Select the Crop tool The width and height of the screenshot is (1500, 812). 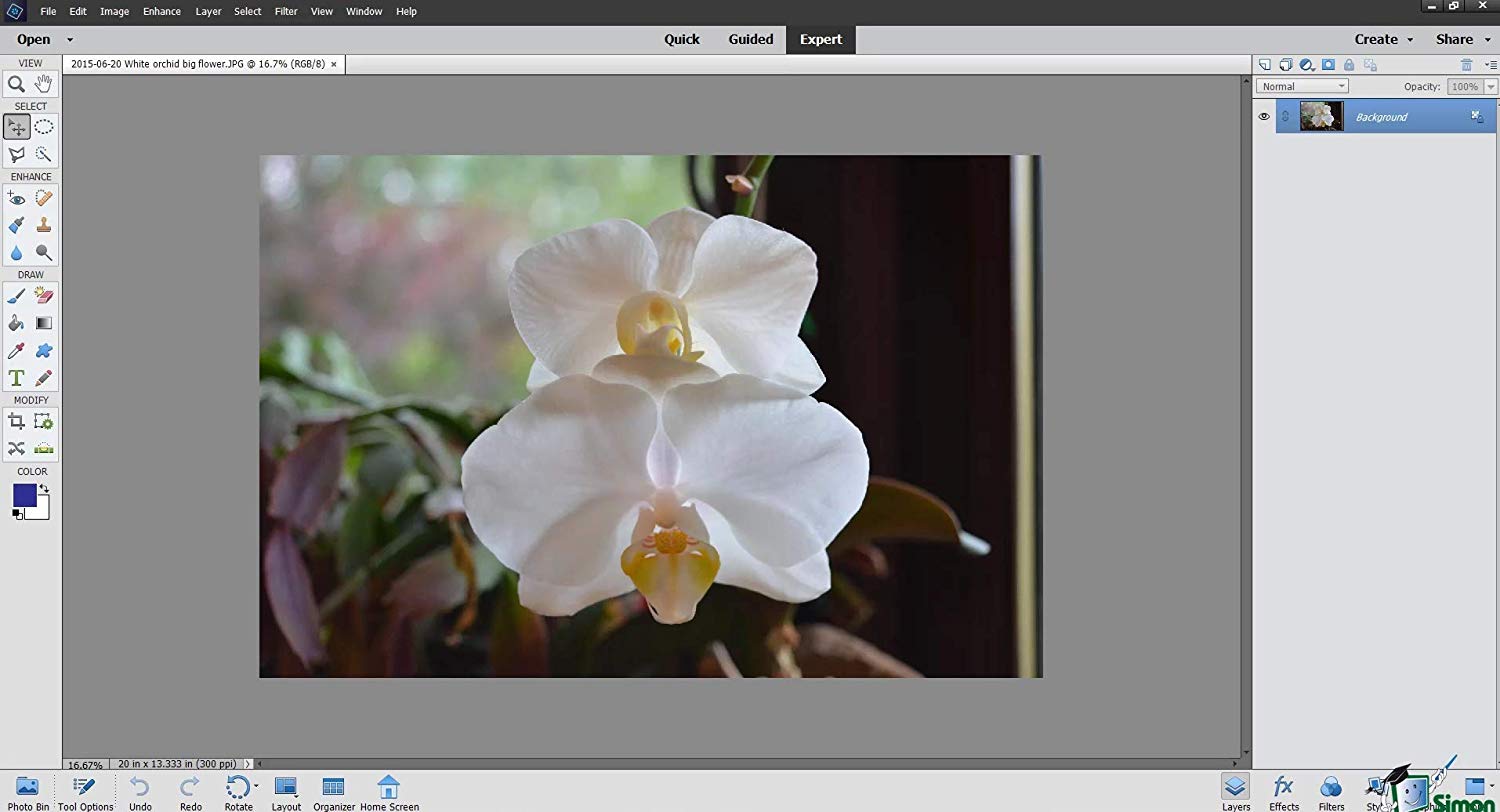(x=16, y=422)
